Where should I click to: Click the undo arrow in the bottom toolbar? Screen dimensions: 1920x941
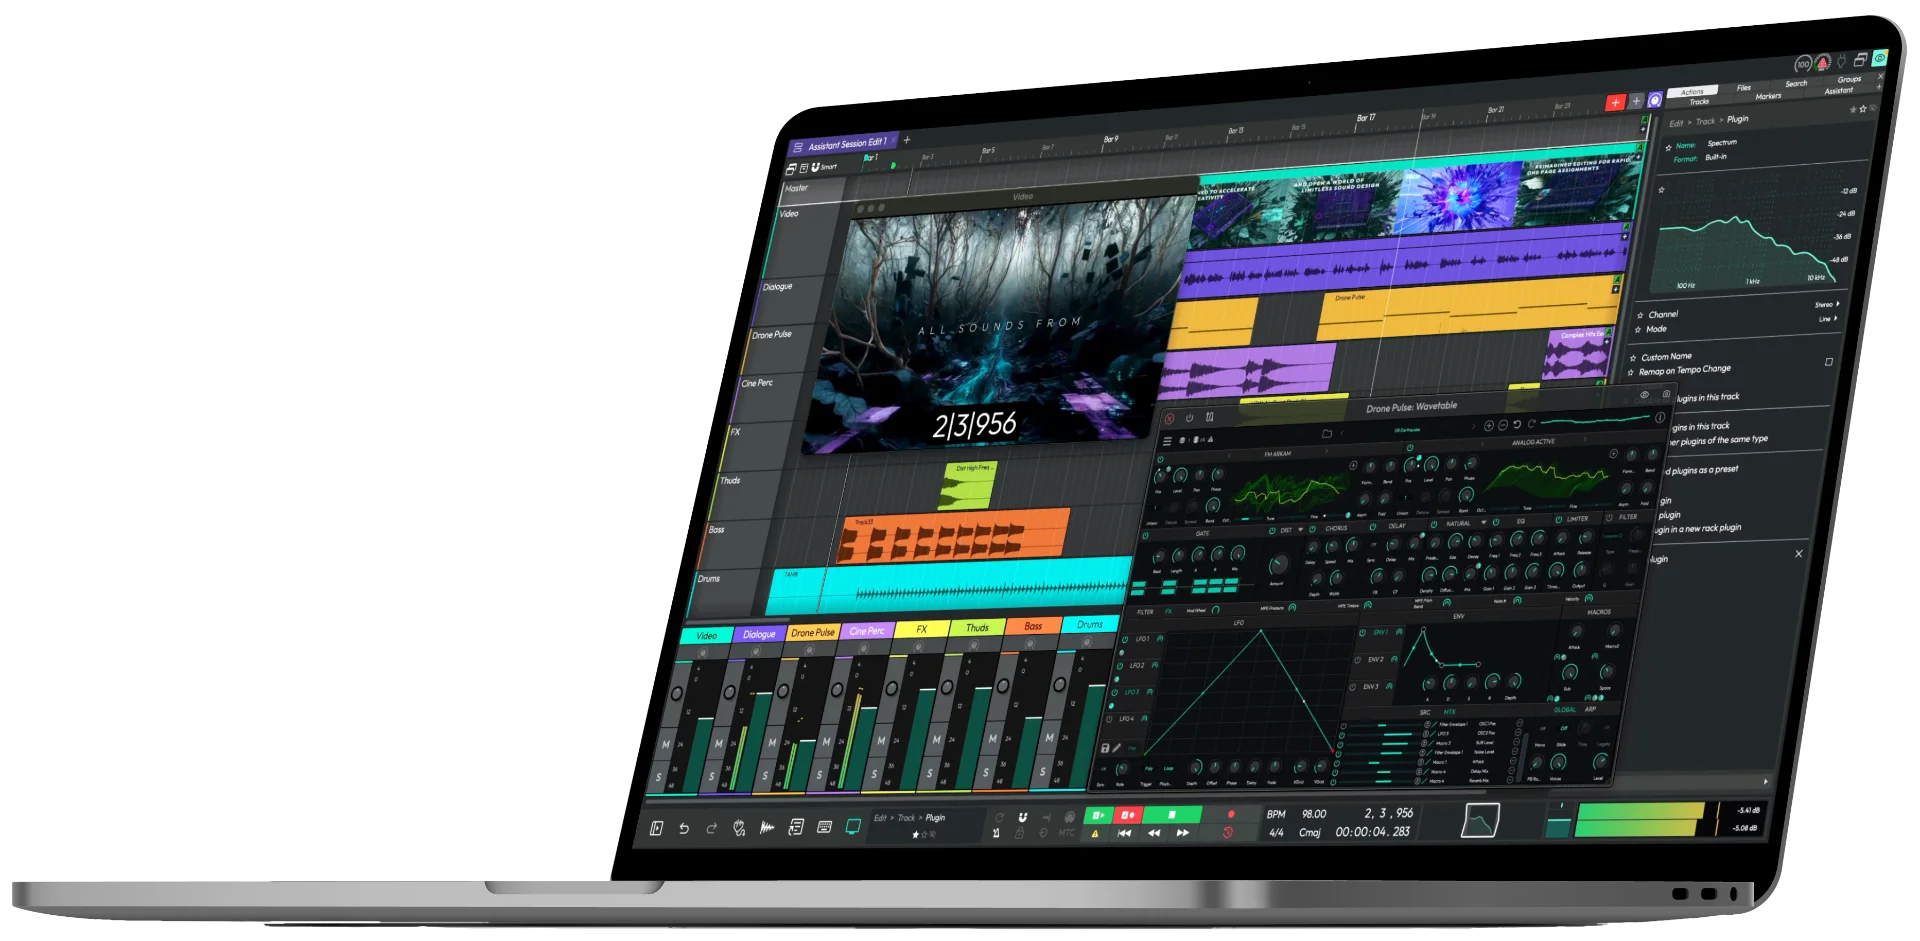click(684, 828)
